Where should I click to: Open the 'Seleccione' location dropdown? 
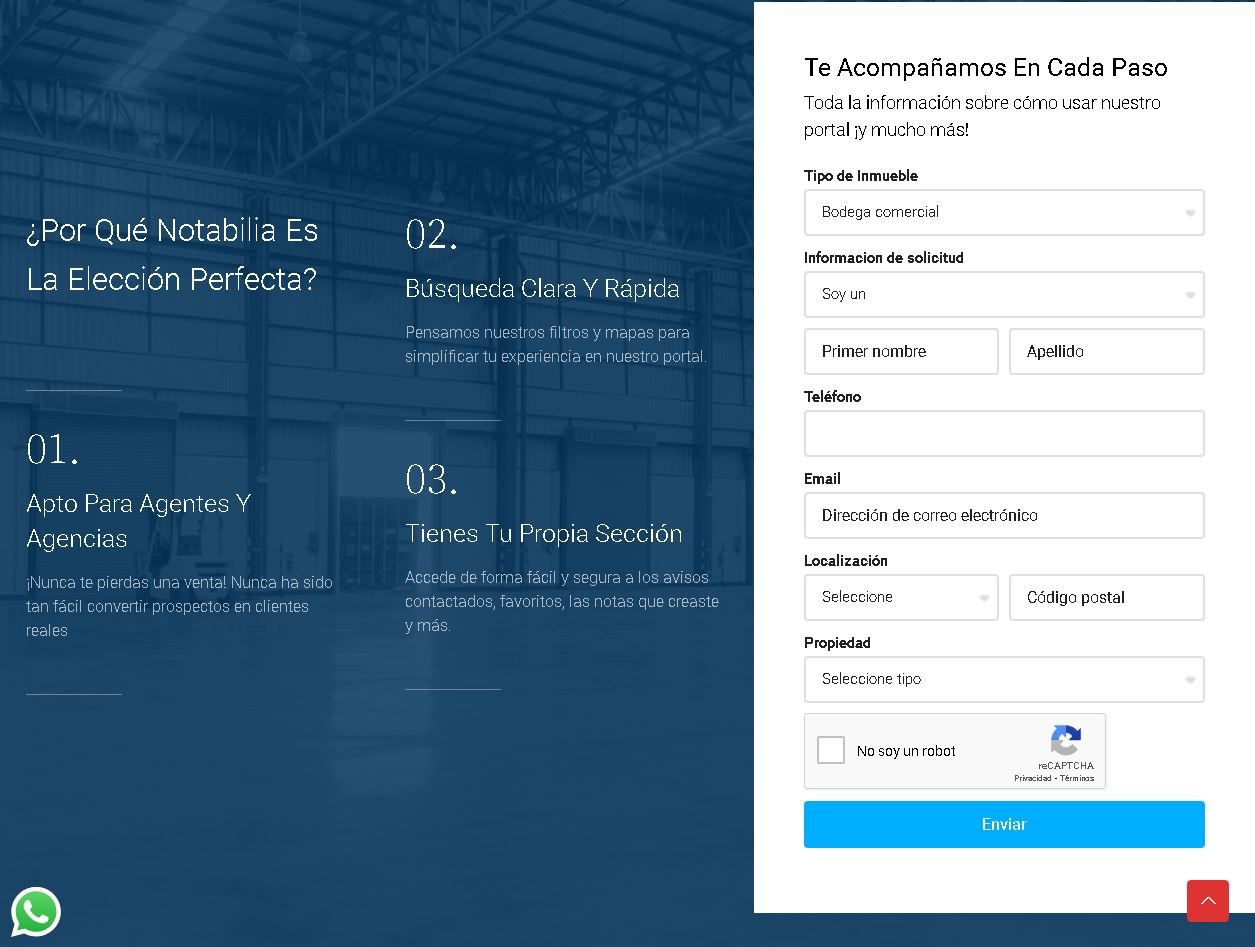pyautogui.click(x=901, y=597)
